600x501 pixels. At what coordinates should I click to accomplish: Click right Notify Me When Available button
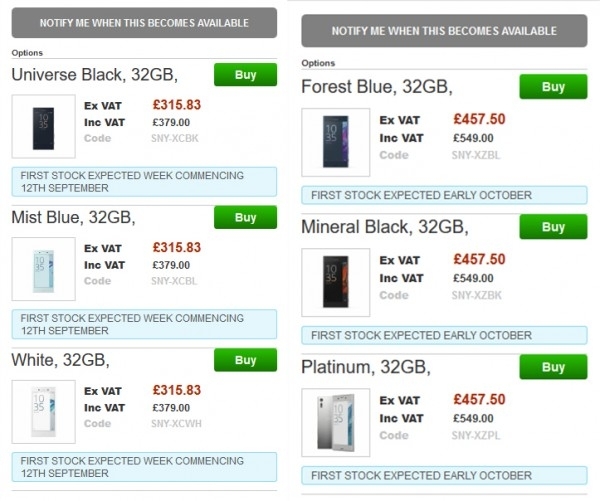click(x=444, y=31)
